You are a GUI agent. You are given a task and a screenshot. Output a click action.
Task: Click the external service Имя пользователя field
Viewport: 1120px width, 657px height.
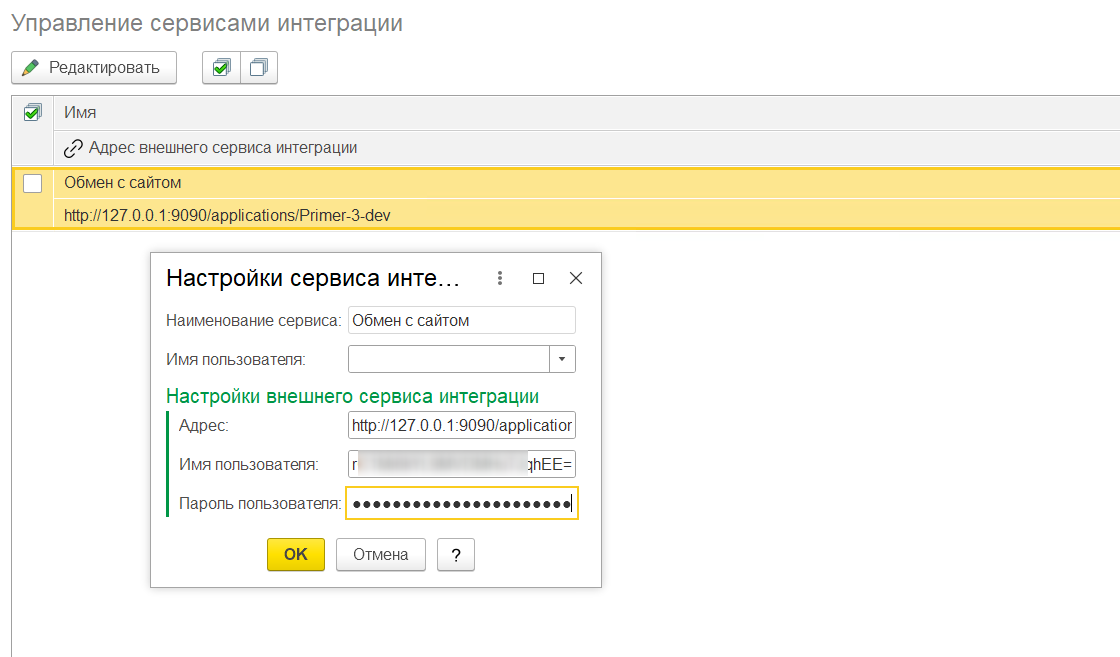(x=461, y=465)
